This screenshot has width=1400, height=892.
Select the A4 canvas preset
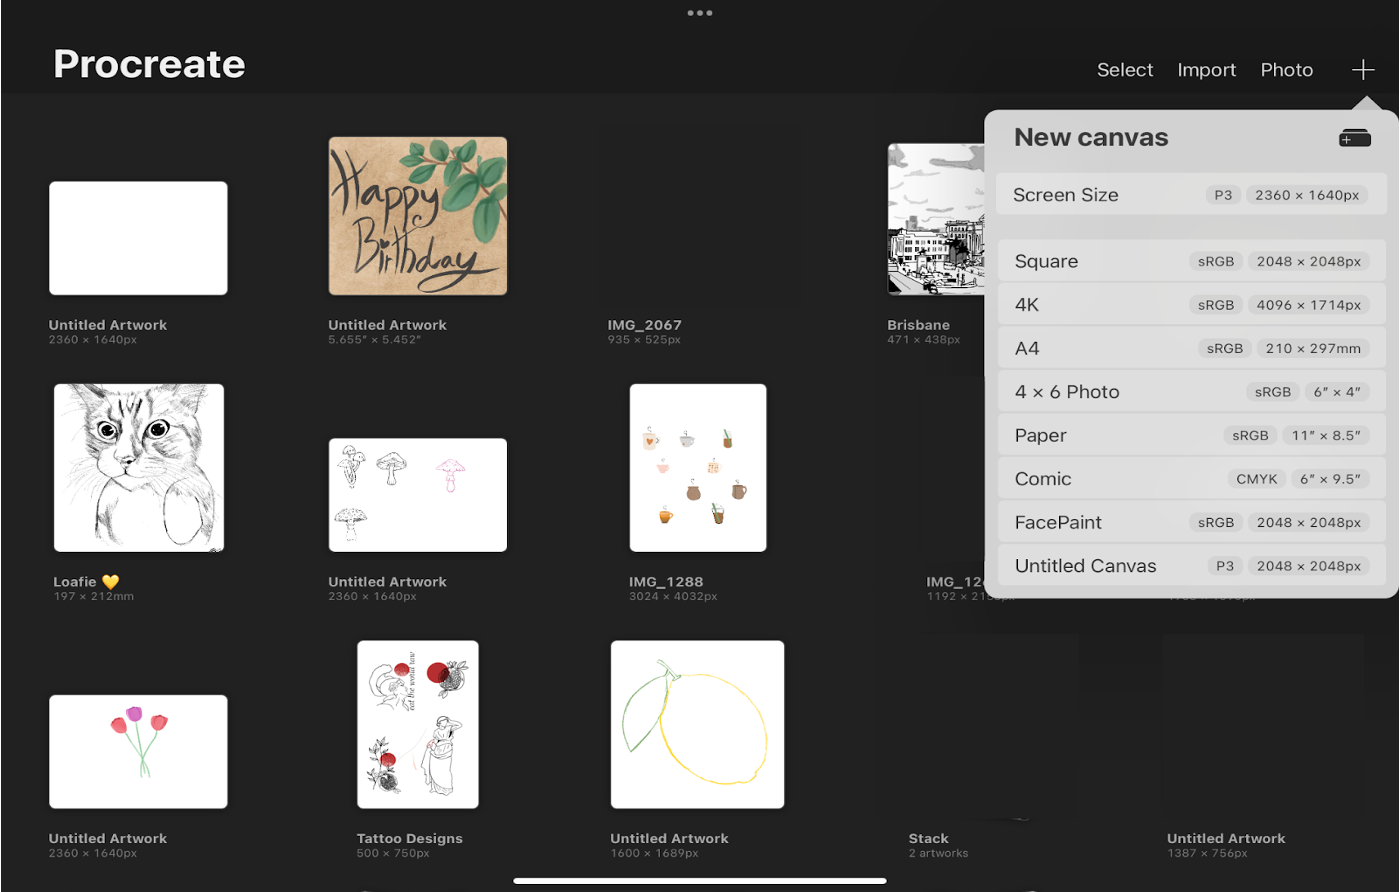click(1190, 349)
